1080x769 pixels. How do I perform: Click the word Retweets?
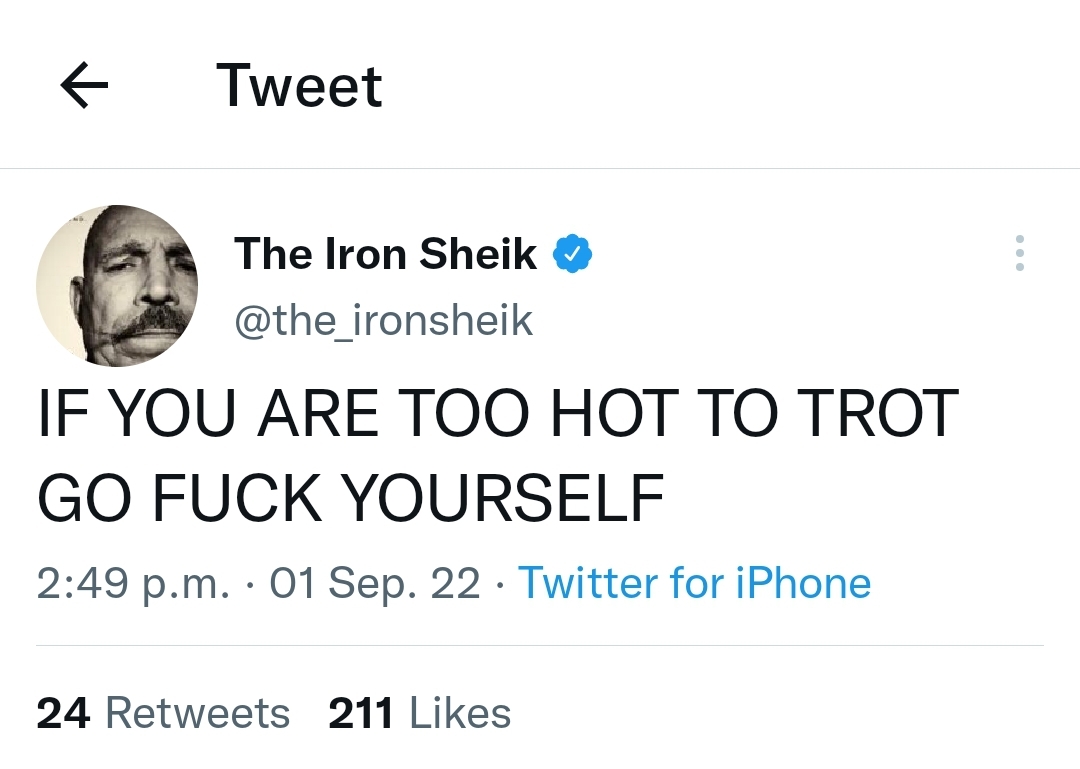tap(197, 713)
